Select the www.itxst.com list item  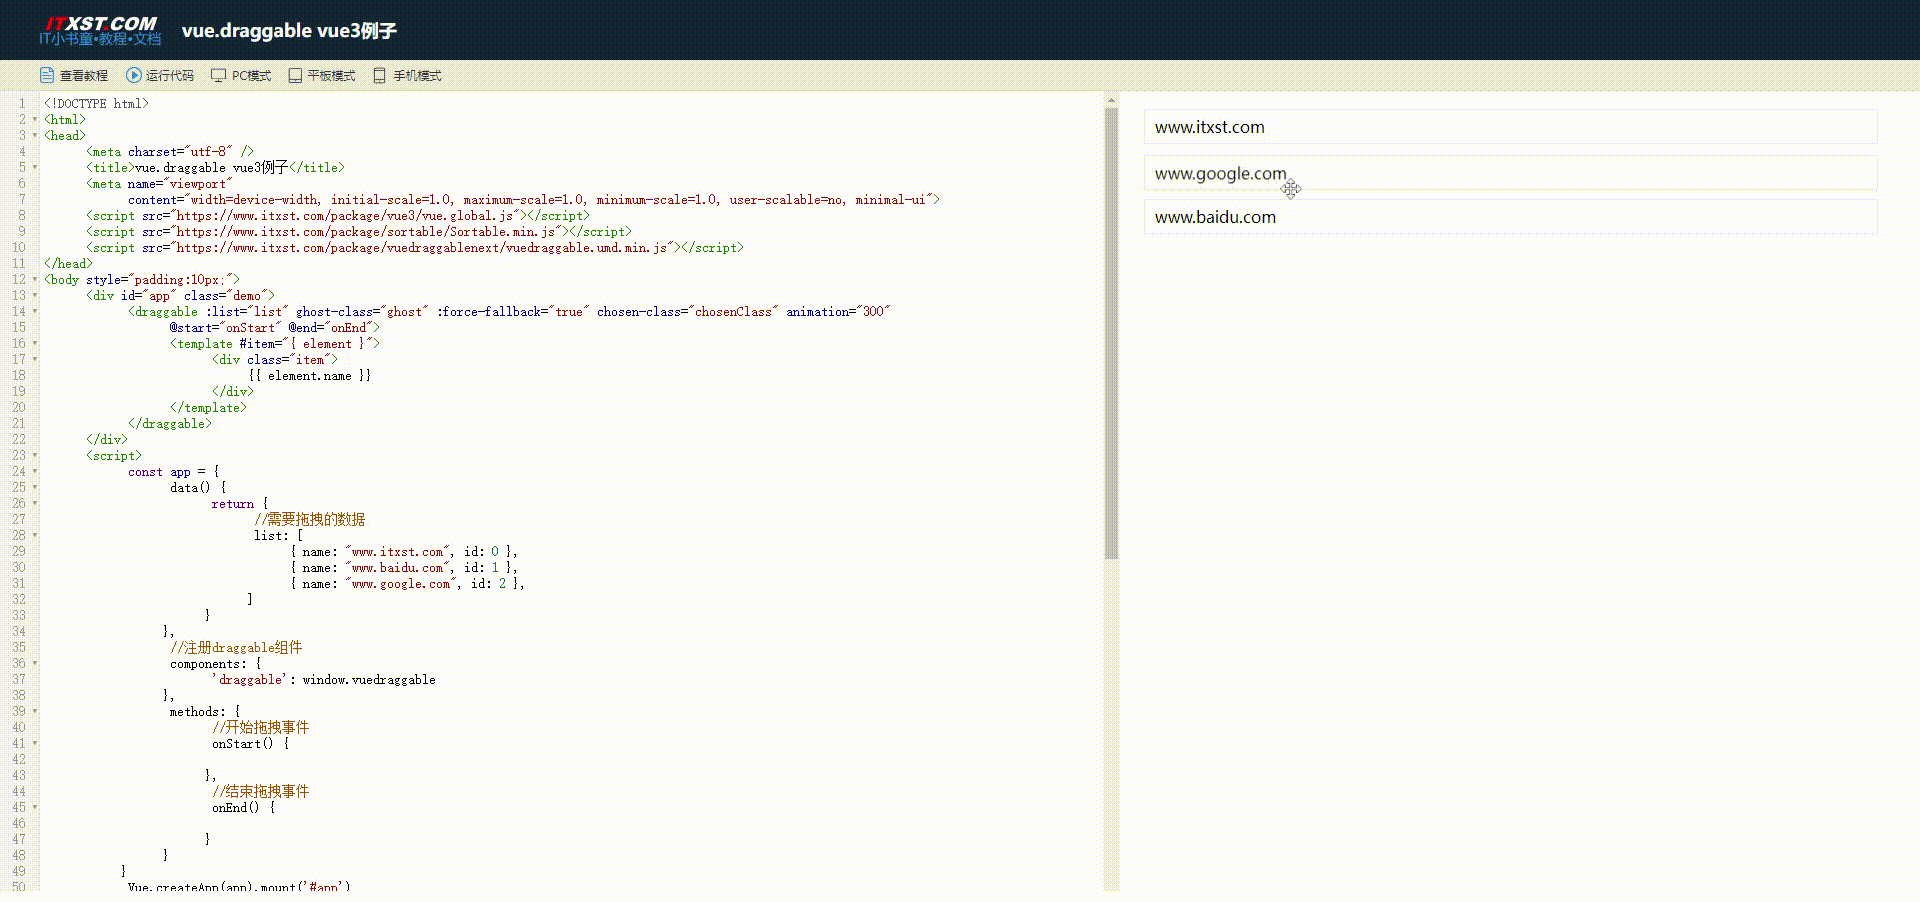pos(1510,127)
